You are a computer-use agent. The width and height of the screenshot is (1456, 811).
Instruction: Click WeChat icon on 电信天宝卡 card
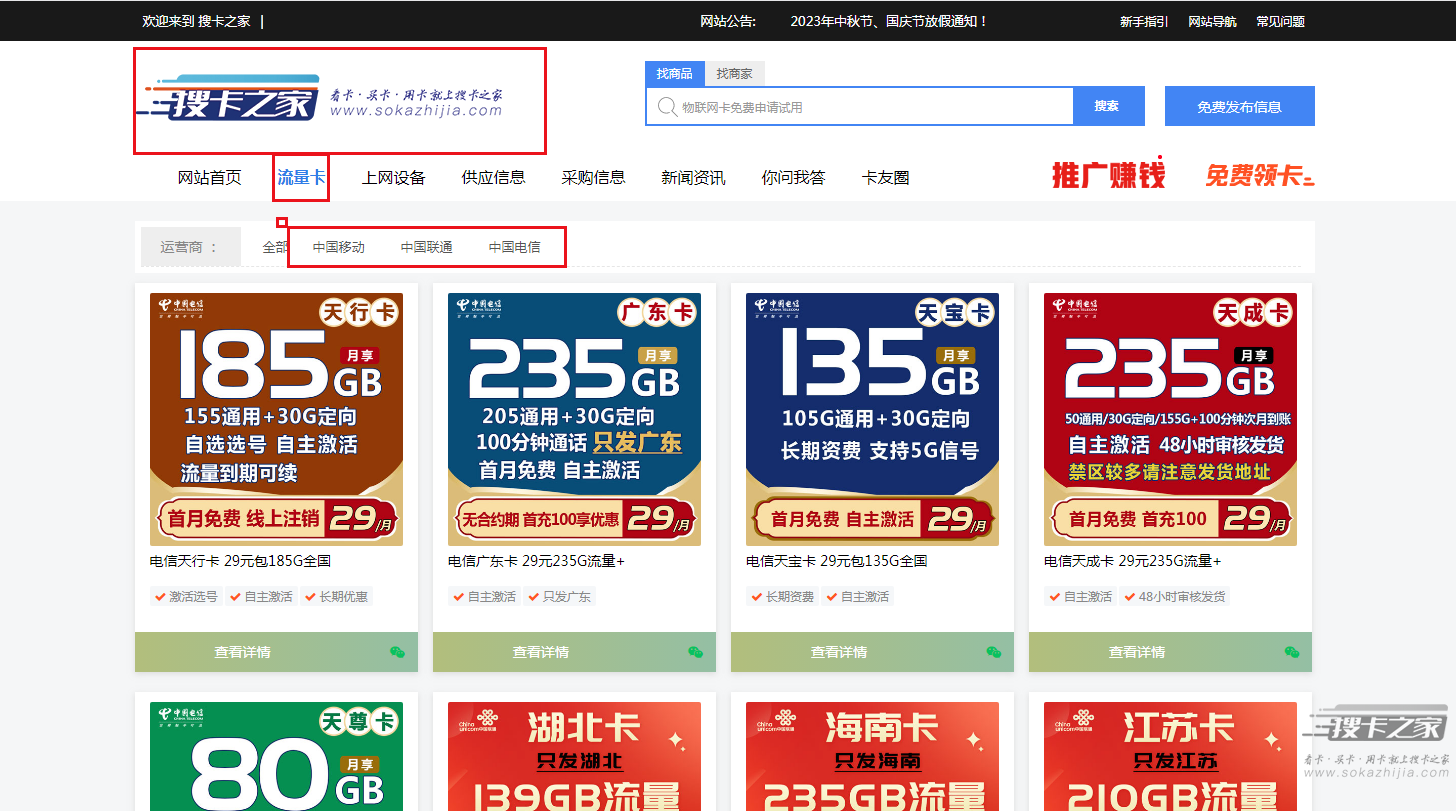993,652
